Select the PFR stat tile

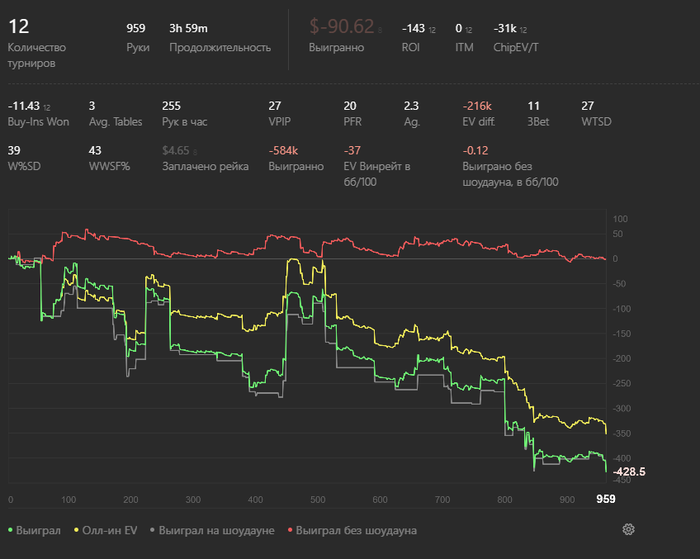[350, 113]
